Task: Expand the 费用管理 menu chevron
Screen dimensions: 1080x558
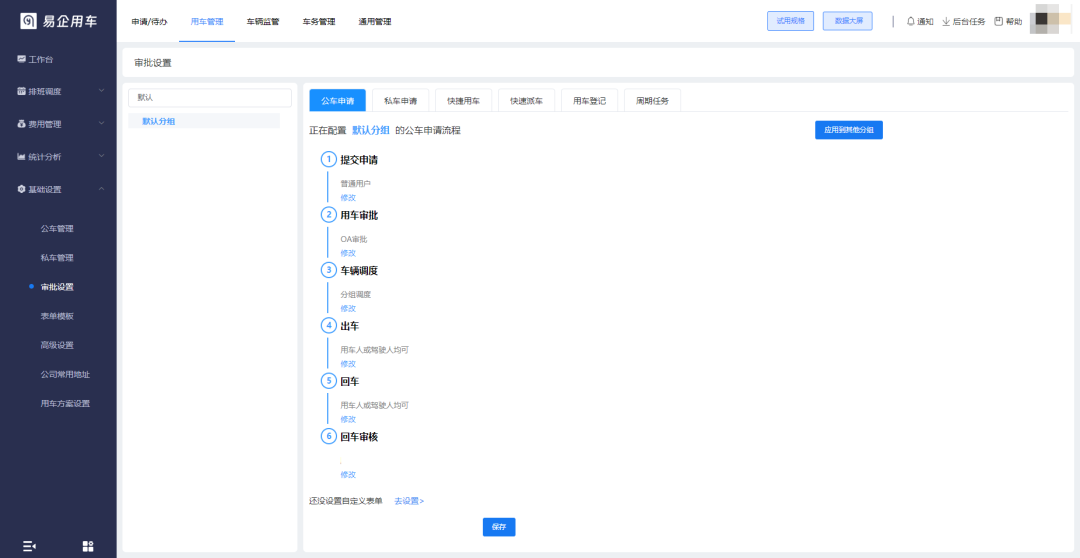Action: [x=101, y=124]
